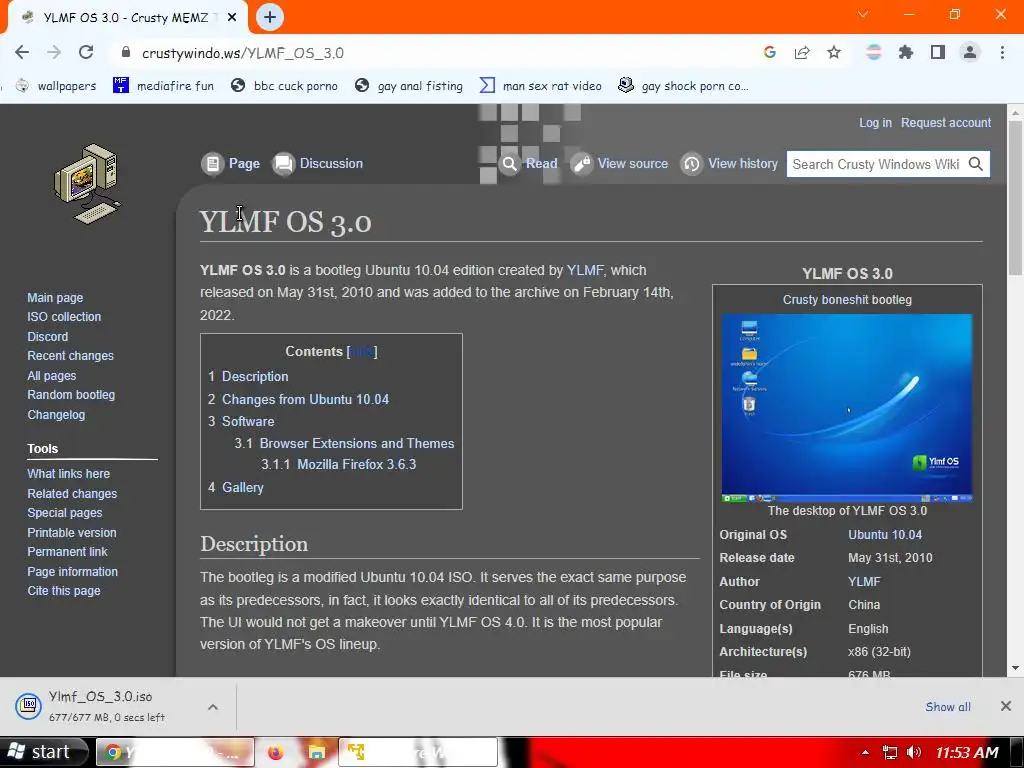Close the downloads bar
Image resolution: width=1024 pixels, height=768 pixels.
1006,706
